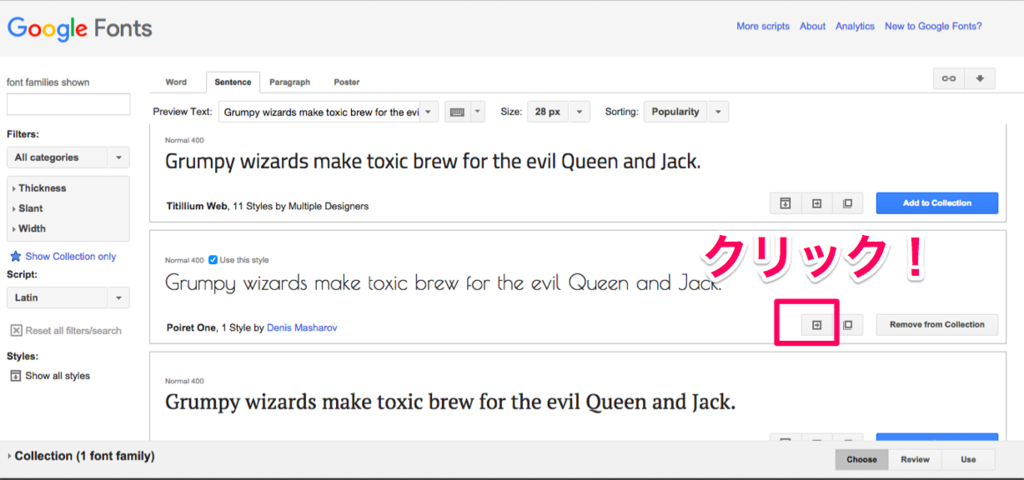Expand the Slant filter
This screenshot has width=1024, height=480.
[27, 208]
